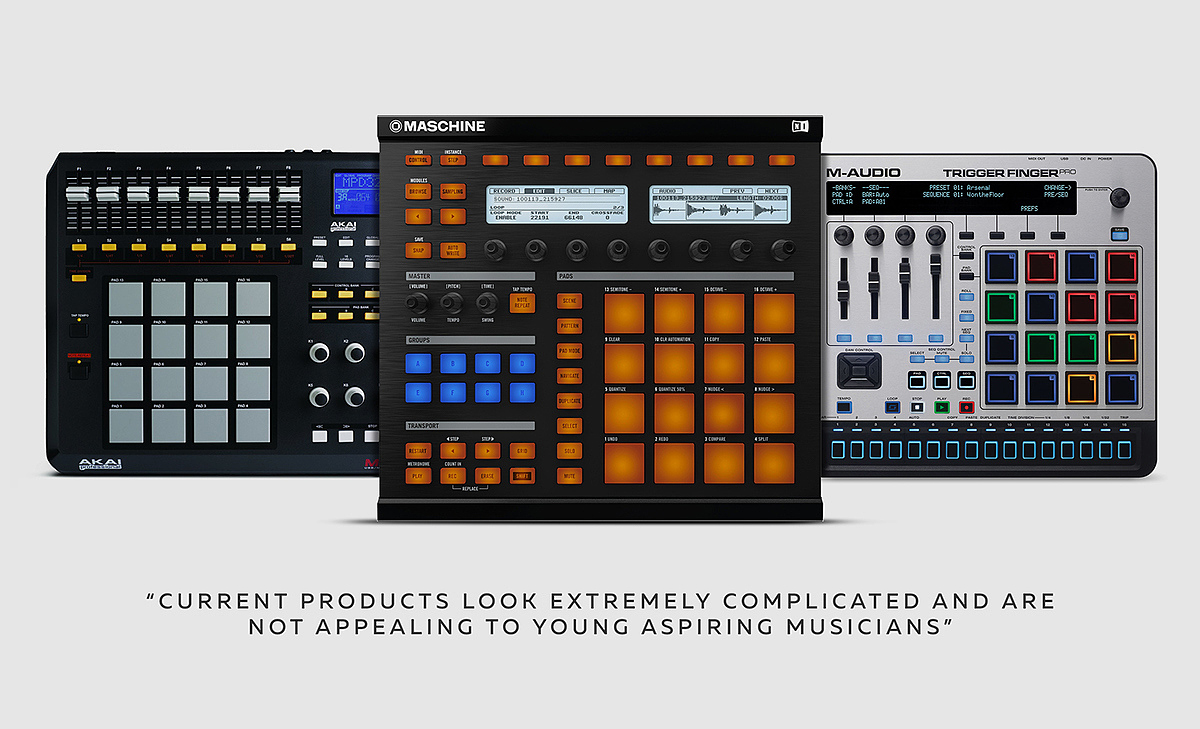Select NEXT on Maschine right display
The image size is (1200, 729).
pyautogui.click(x=772, y=190)
